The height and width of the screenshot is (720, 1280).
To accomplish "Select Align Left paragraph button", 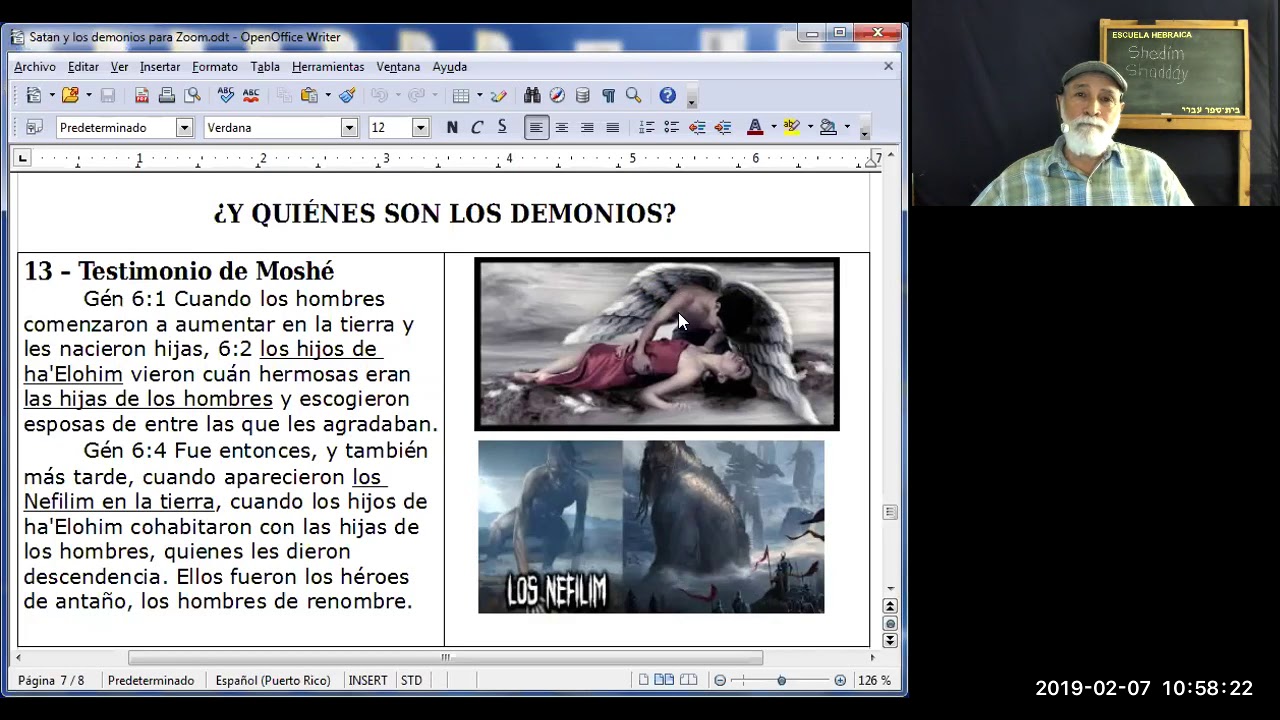I will 536,127.
